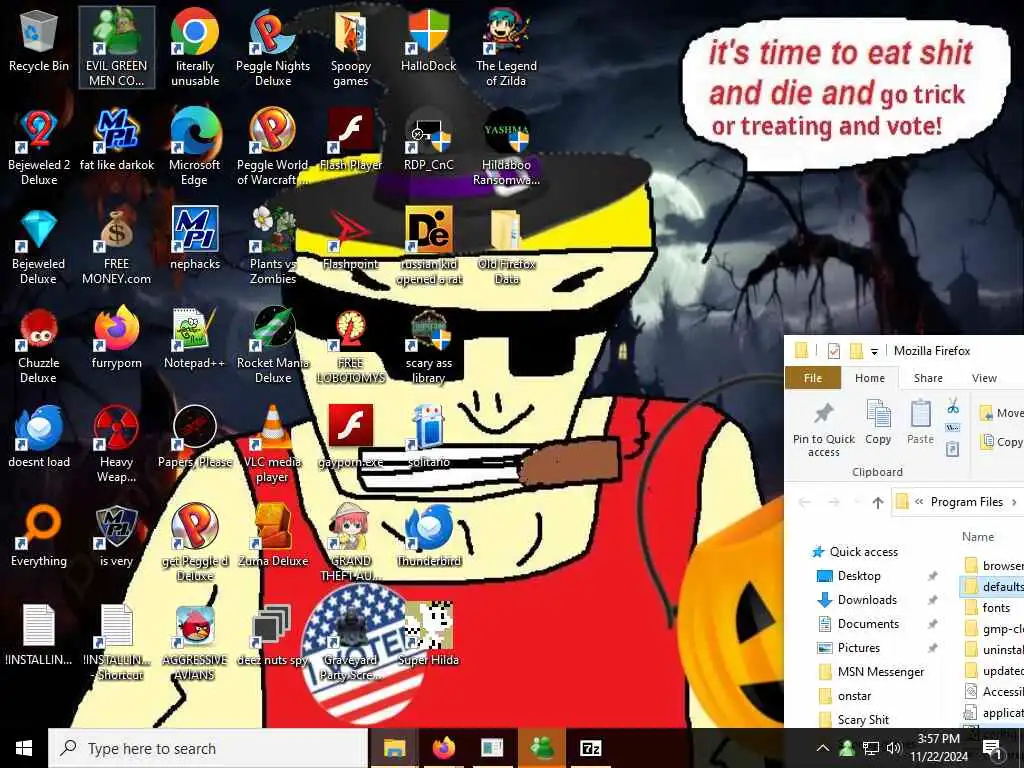1024x768 pixels.
Task: Click Program Files in address path
Action: pos(967,502)
